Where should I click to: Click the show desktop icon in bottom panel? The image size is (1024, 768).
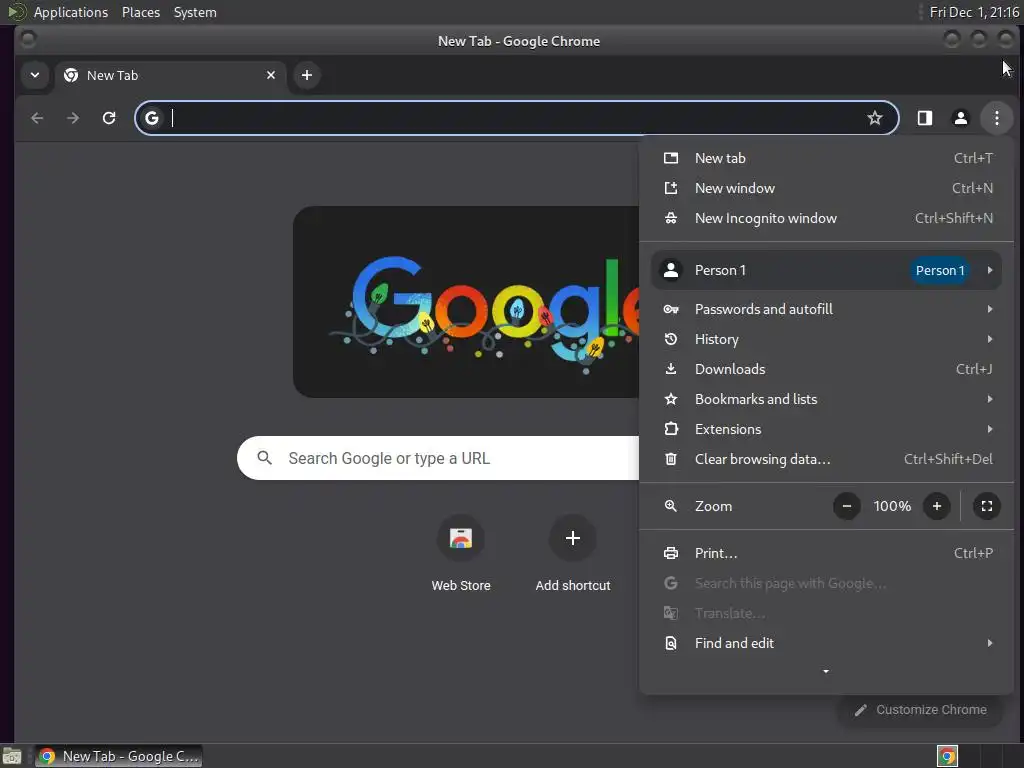tap(12, 756)
